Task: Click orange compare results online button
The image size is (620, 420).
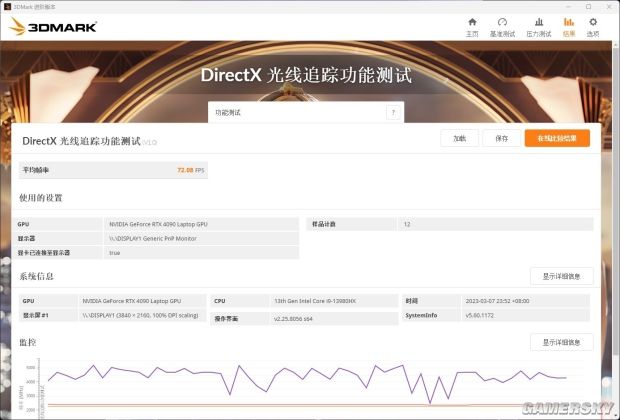Action: pos(557,138)
